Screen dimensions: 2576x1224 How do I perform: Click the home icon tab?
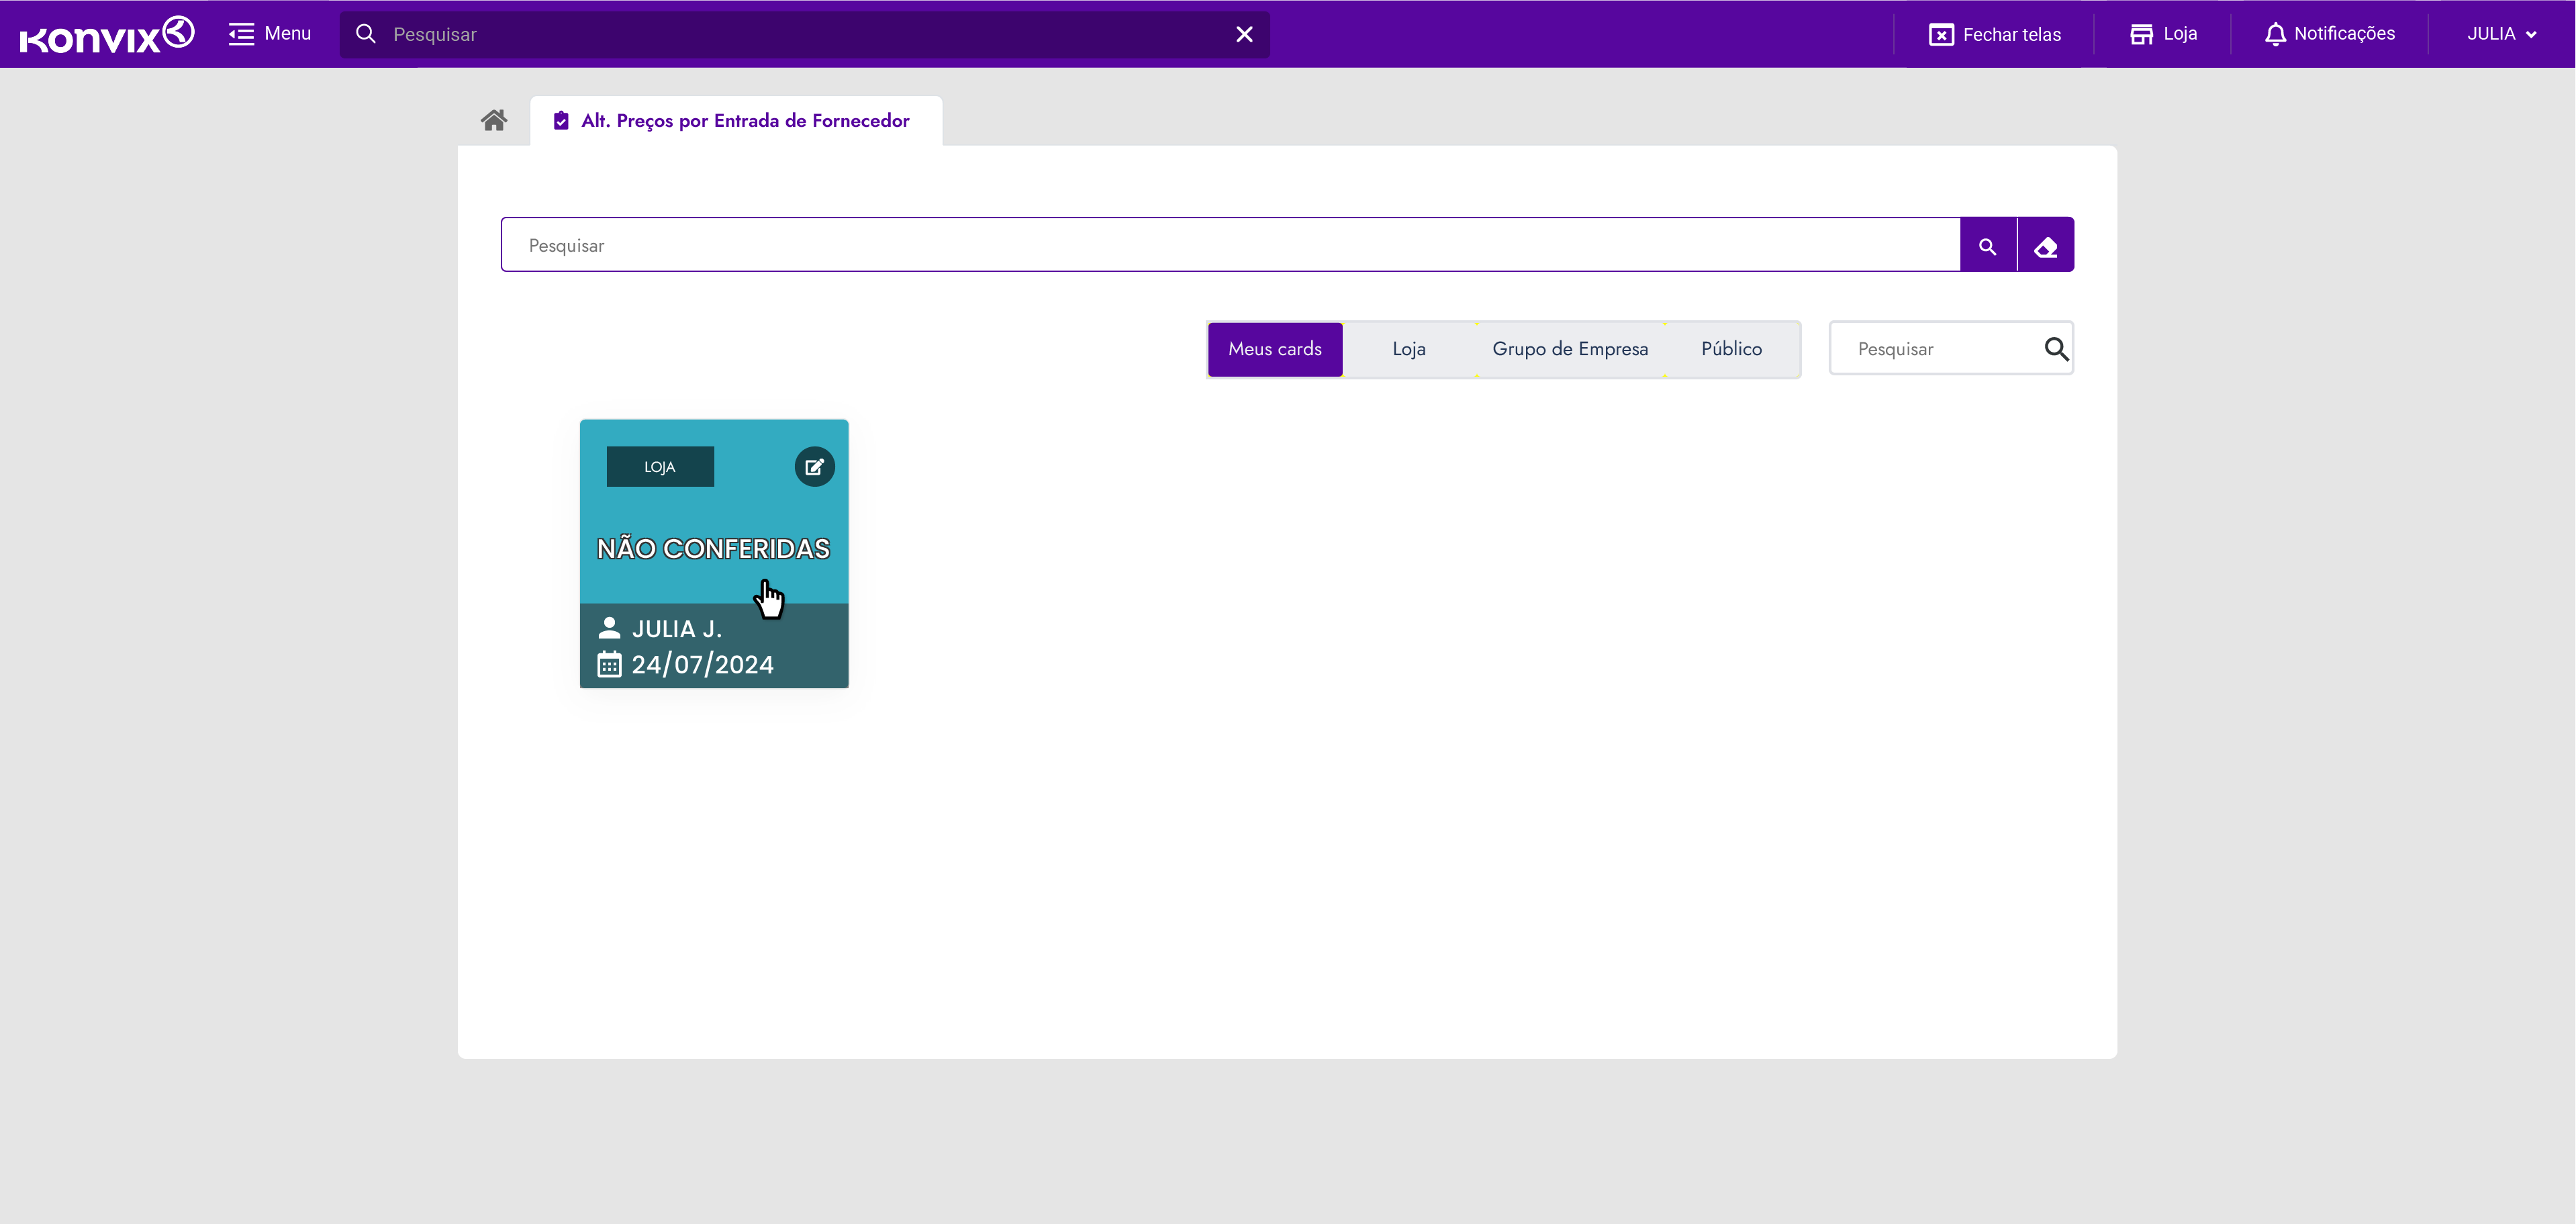coord(494,120)
